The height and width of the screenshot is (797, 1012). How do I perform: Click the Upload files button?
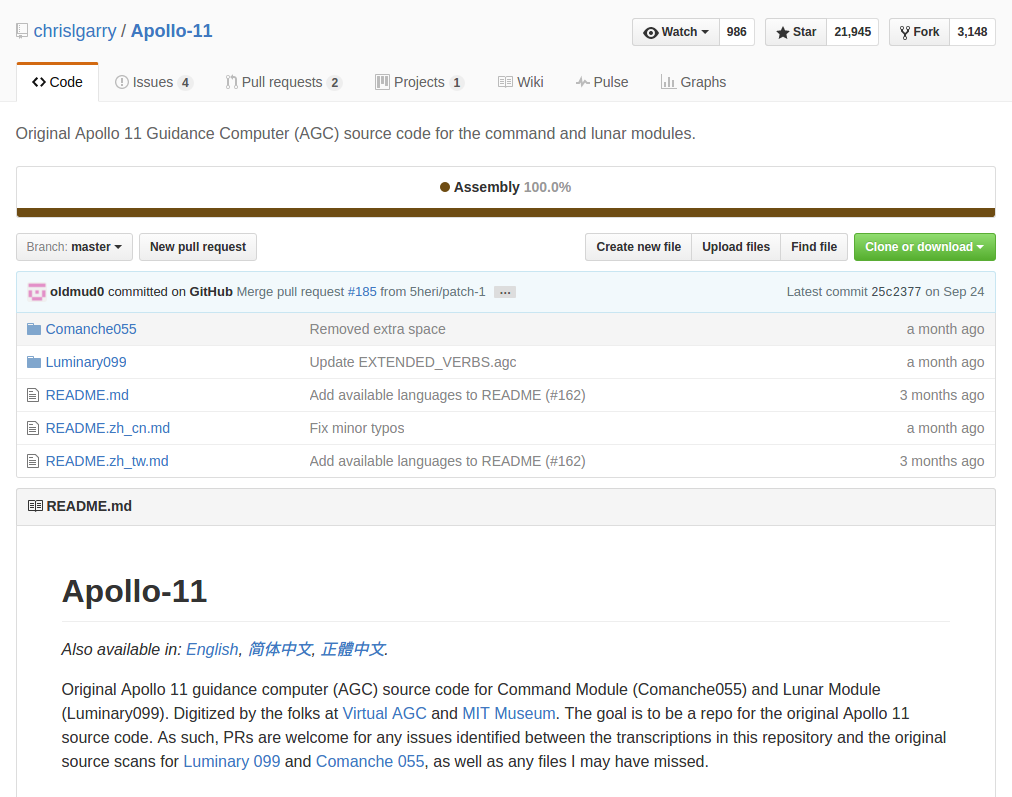[x=736, y=247]
